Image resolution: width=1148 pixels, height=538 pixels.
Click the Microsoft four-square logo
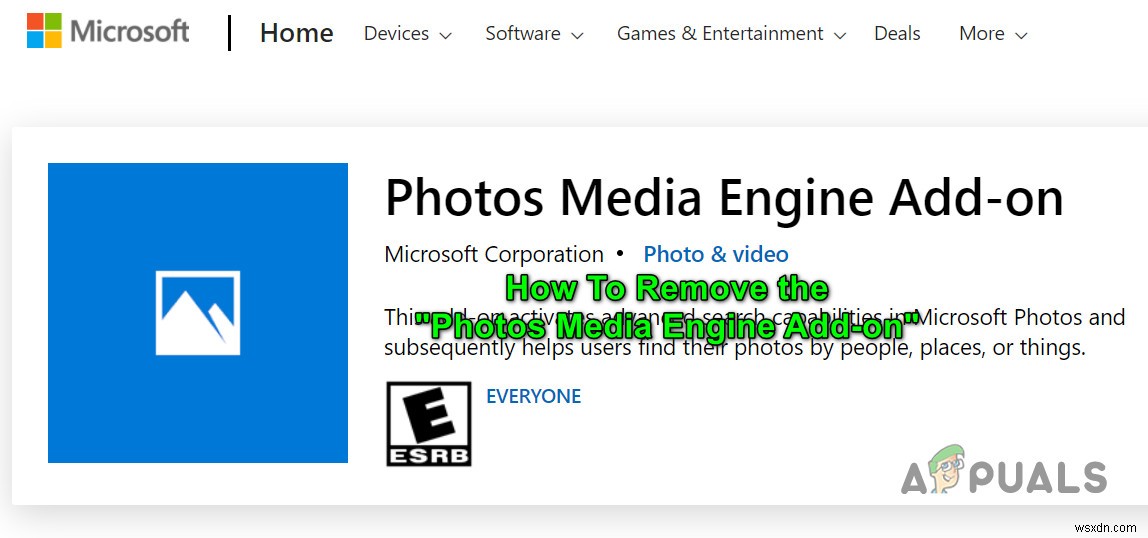pos(44,31)
